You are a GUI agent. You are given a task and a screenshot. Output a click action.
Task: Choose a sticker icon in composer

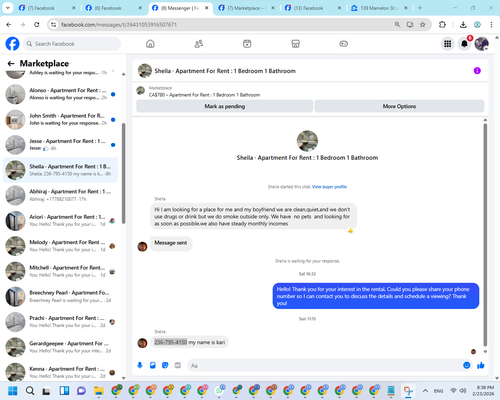point(165,365)
